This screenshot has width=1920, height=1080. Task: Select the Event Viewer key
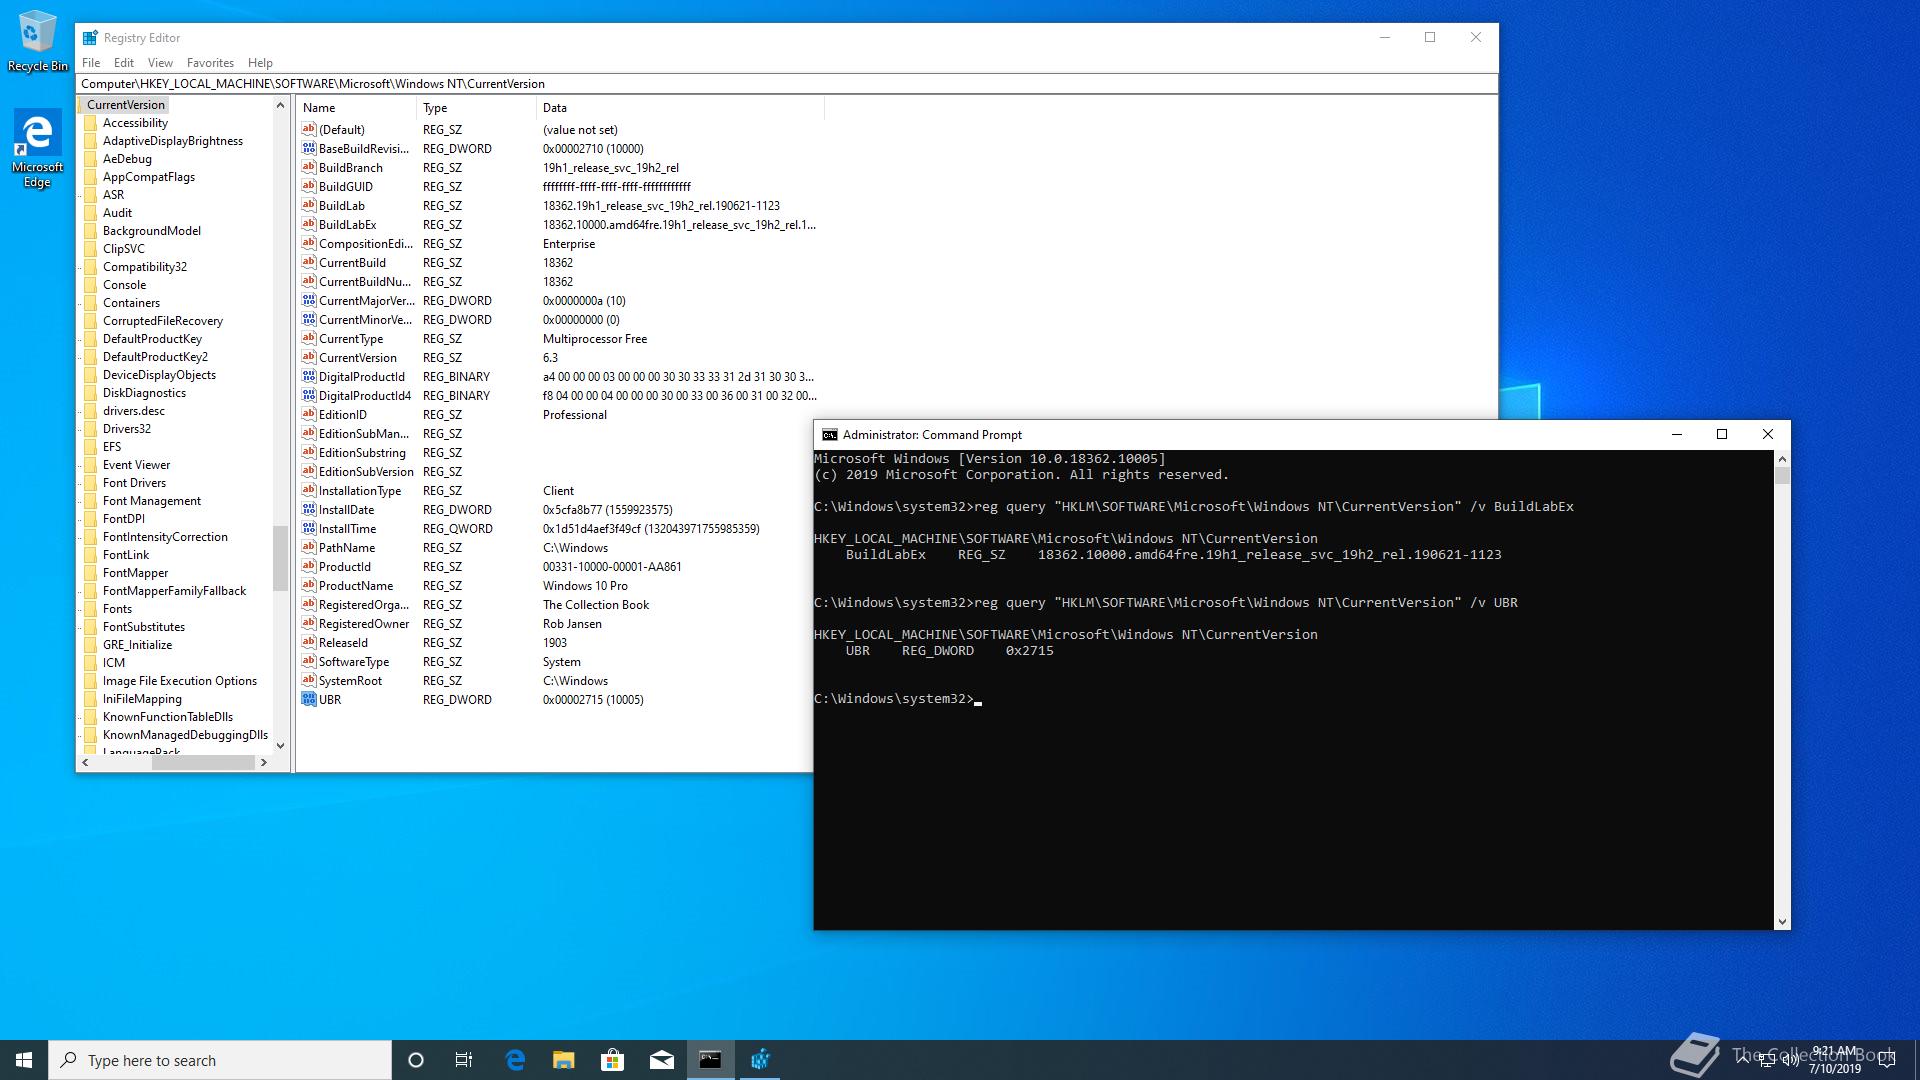tap(136, 465)
